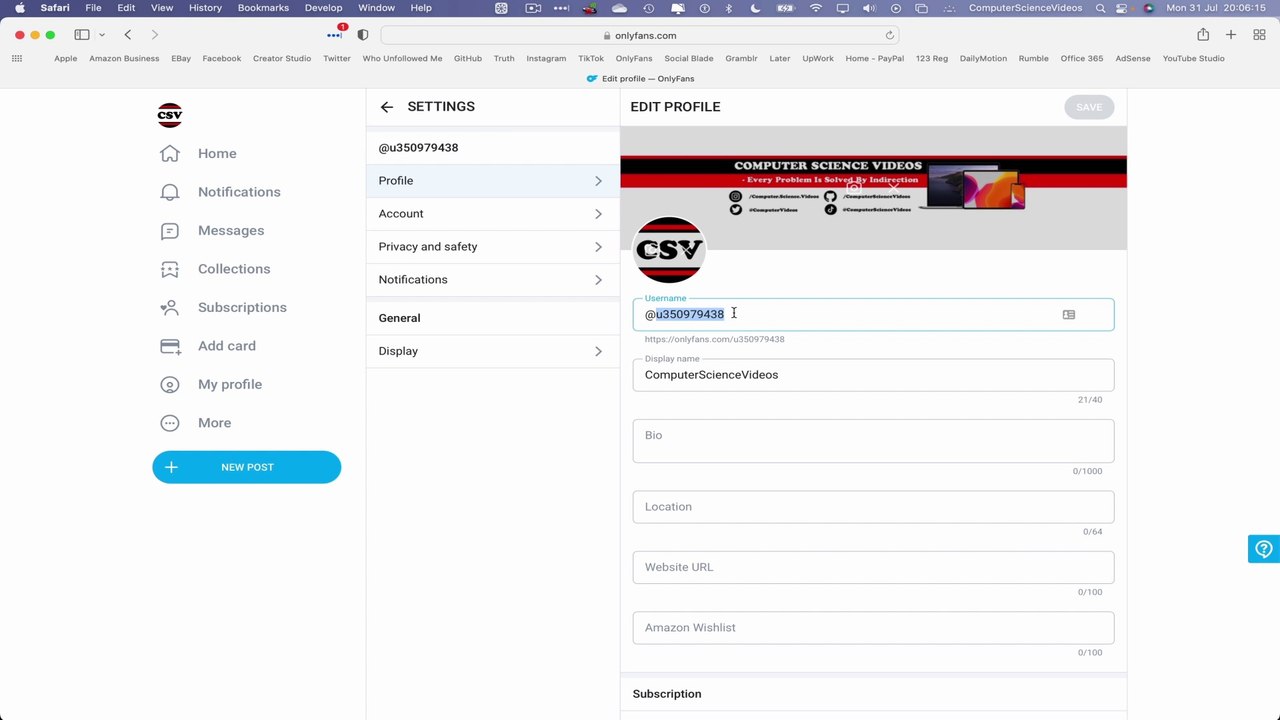Click into the Location field
The height and width of the screenshot is (720, 1280).
click(x=873, y=507)
